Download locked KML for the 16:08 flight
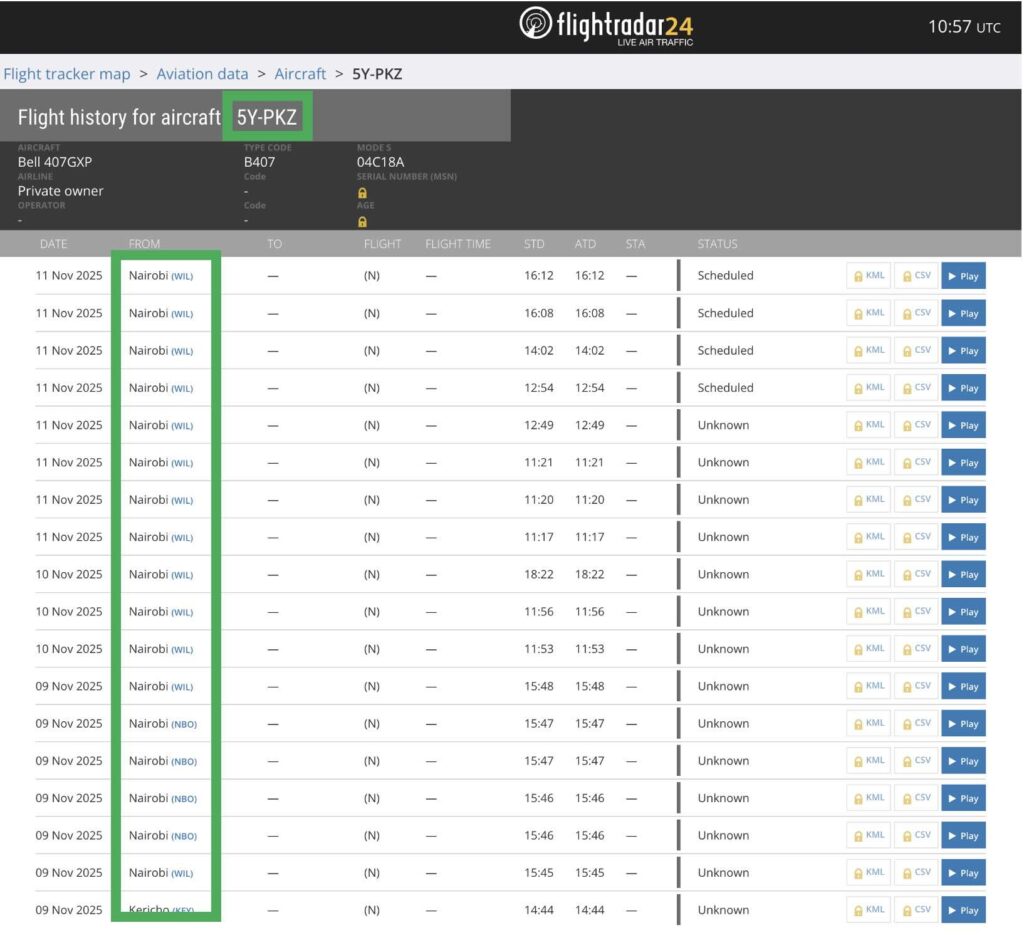 pos(868,313)
